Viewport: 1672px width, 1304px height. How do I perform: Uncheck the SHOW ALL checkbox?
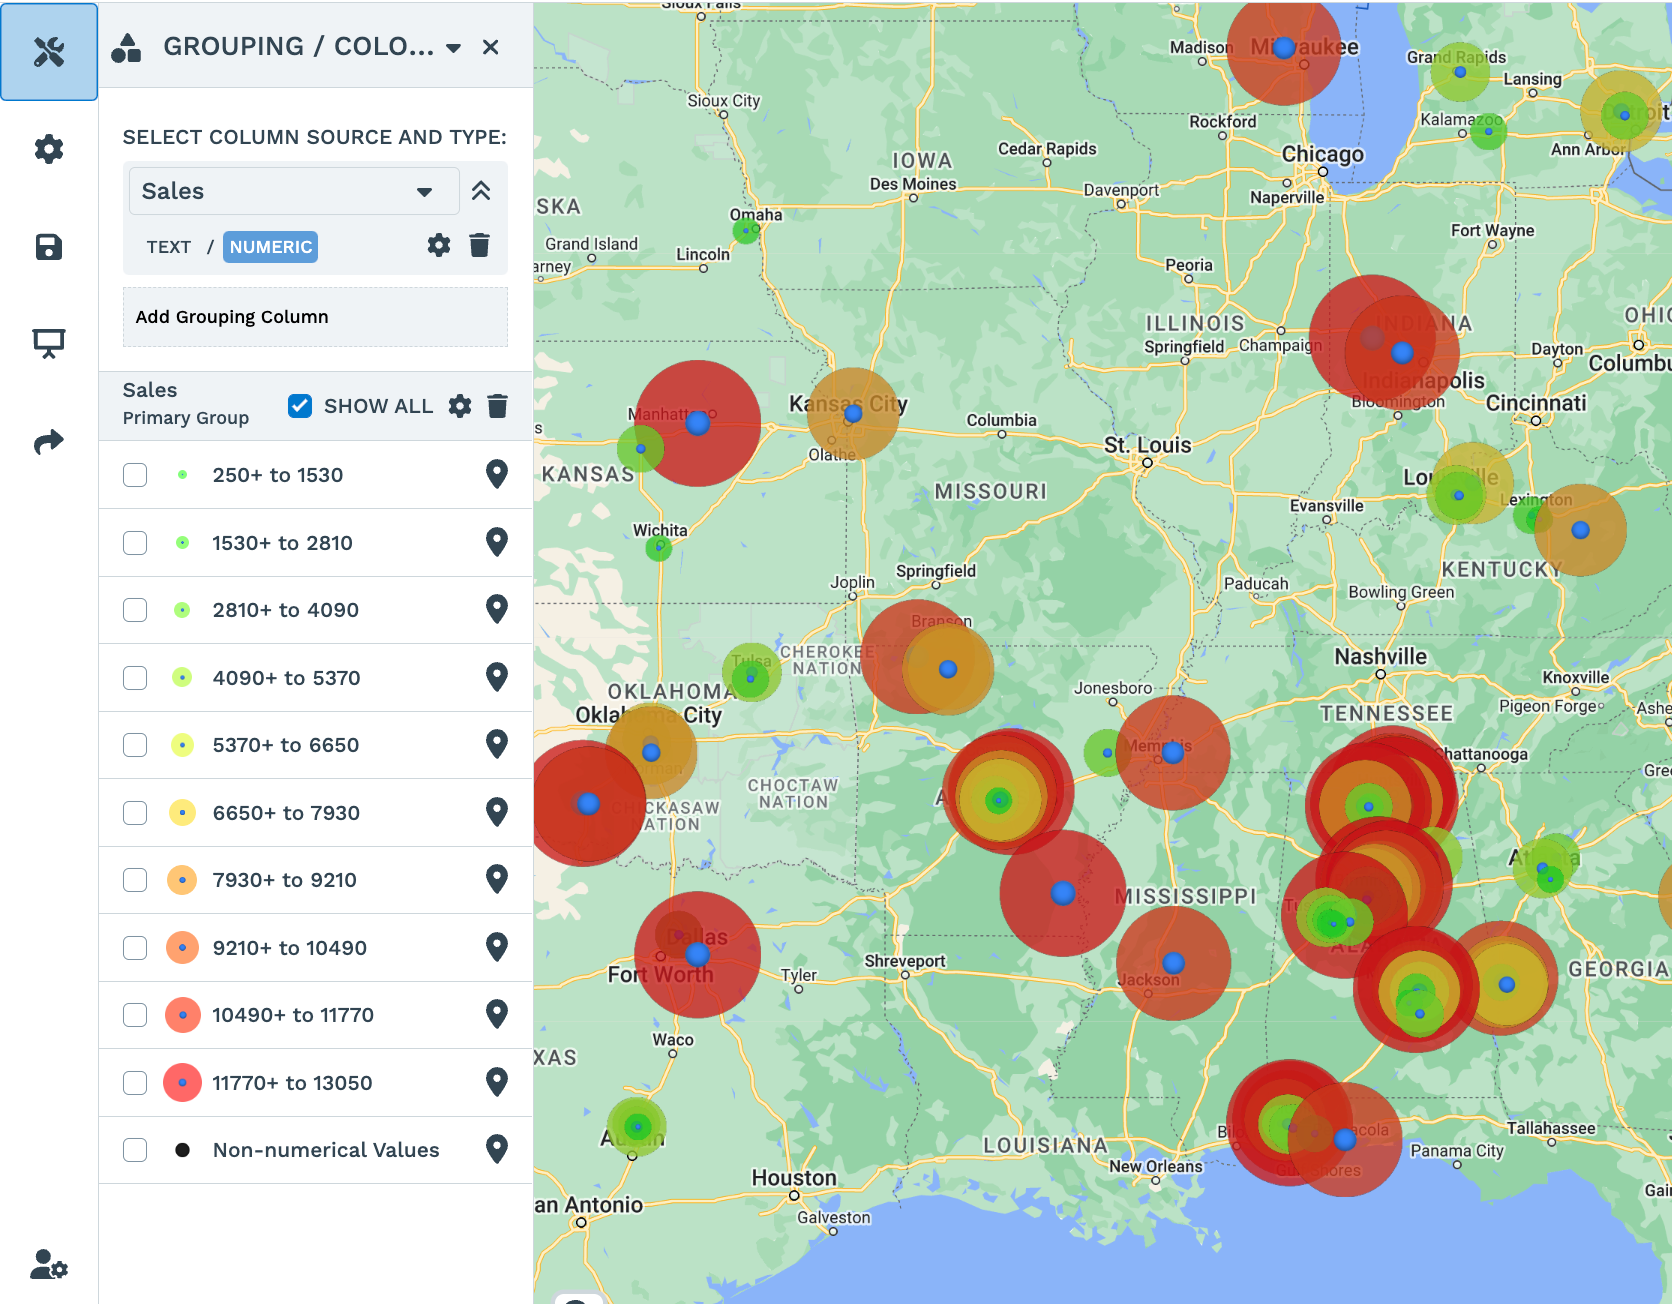(299, 406)
